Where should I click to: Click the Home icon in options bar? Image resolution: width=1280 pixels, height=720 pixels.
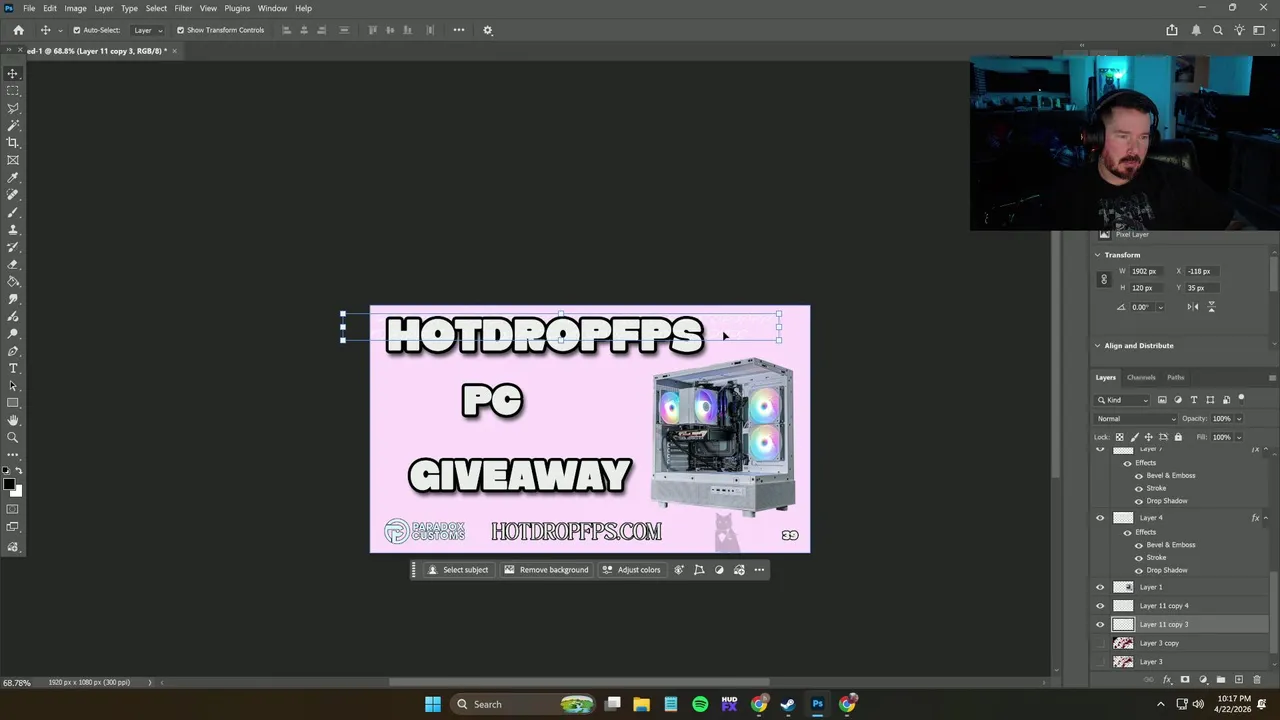click(x=18, y=30)
